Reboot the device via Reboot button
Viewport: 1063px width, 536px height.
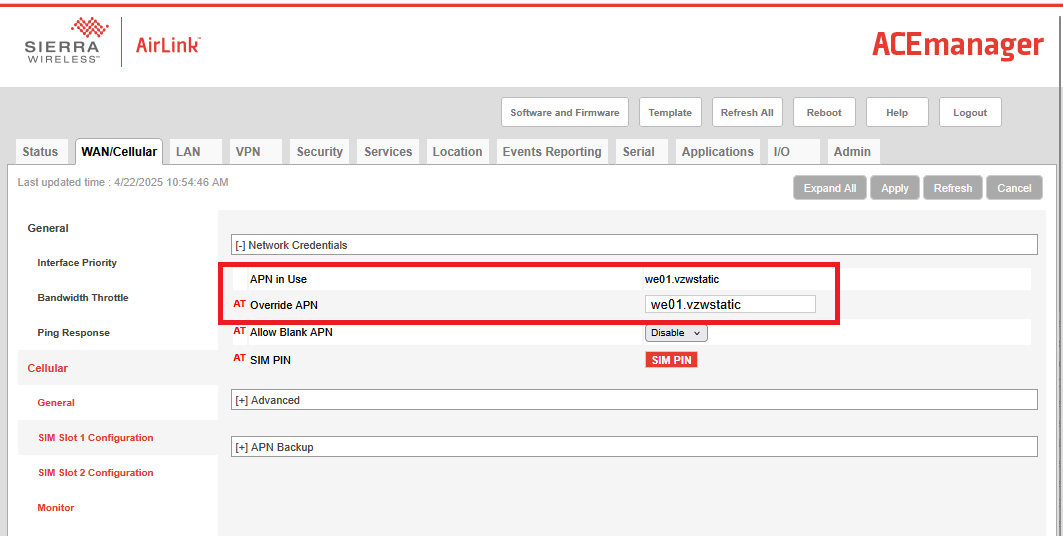click(824, 112)
